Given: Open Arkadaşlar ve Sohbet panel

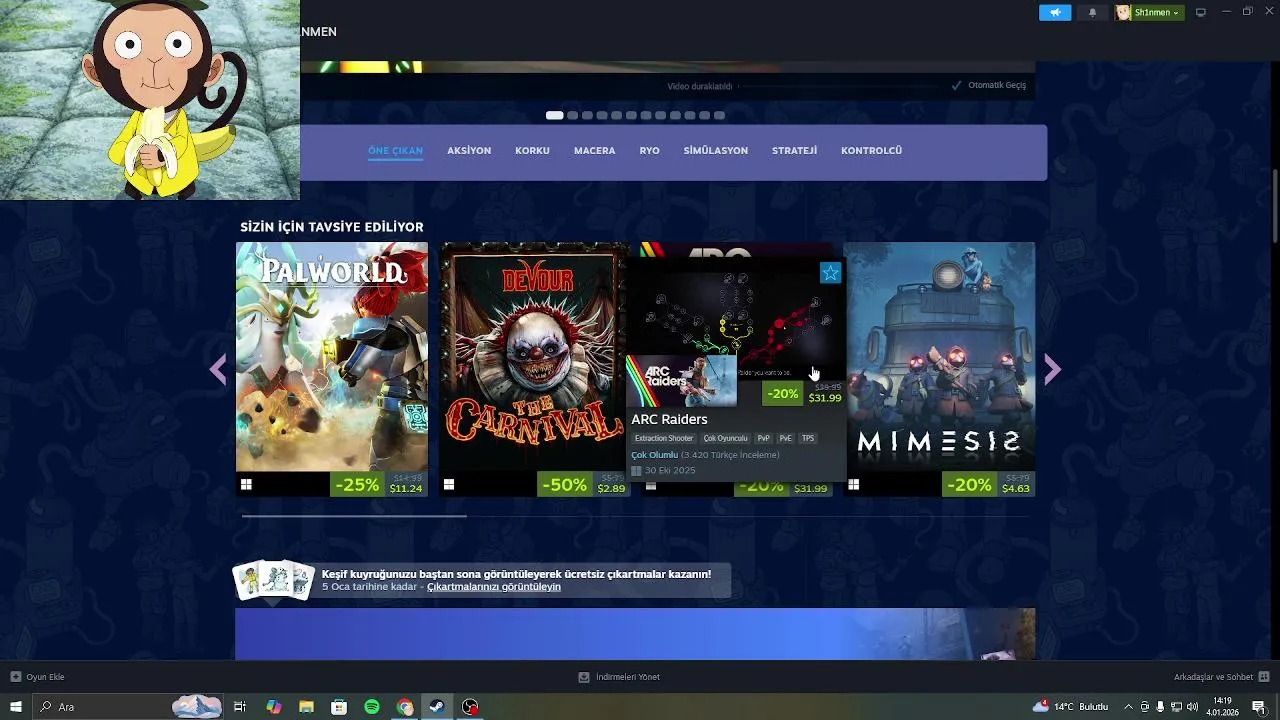Looking at the screenshot, I should (1222, 677).
